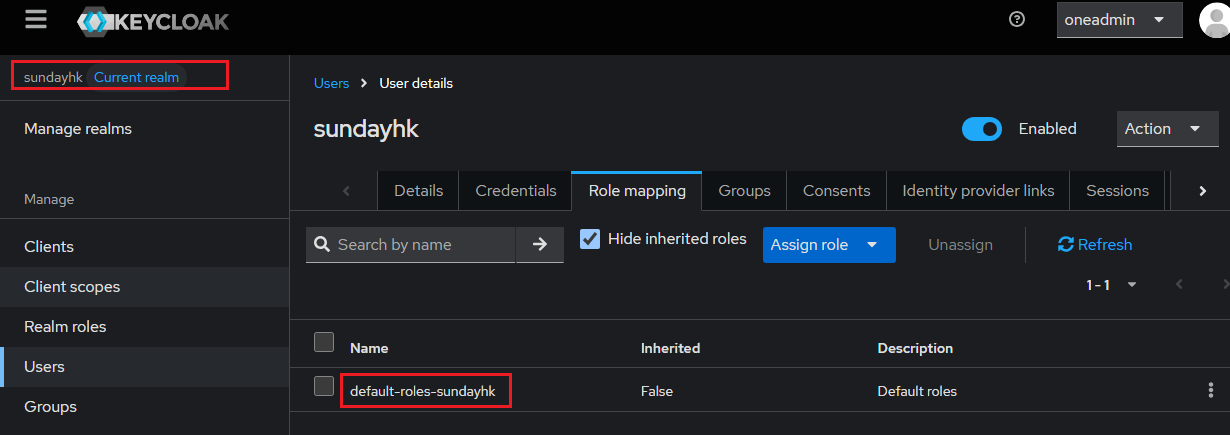Click the Unassign button
The width and height of the screenshot is (1230, 435).
coord(960,245)
